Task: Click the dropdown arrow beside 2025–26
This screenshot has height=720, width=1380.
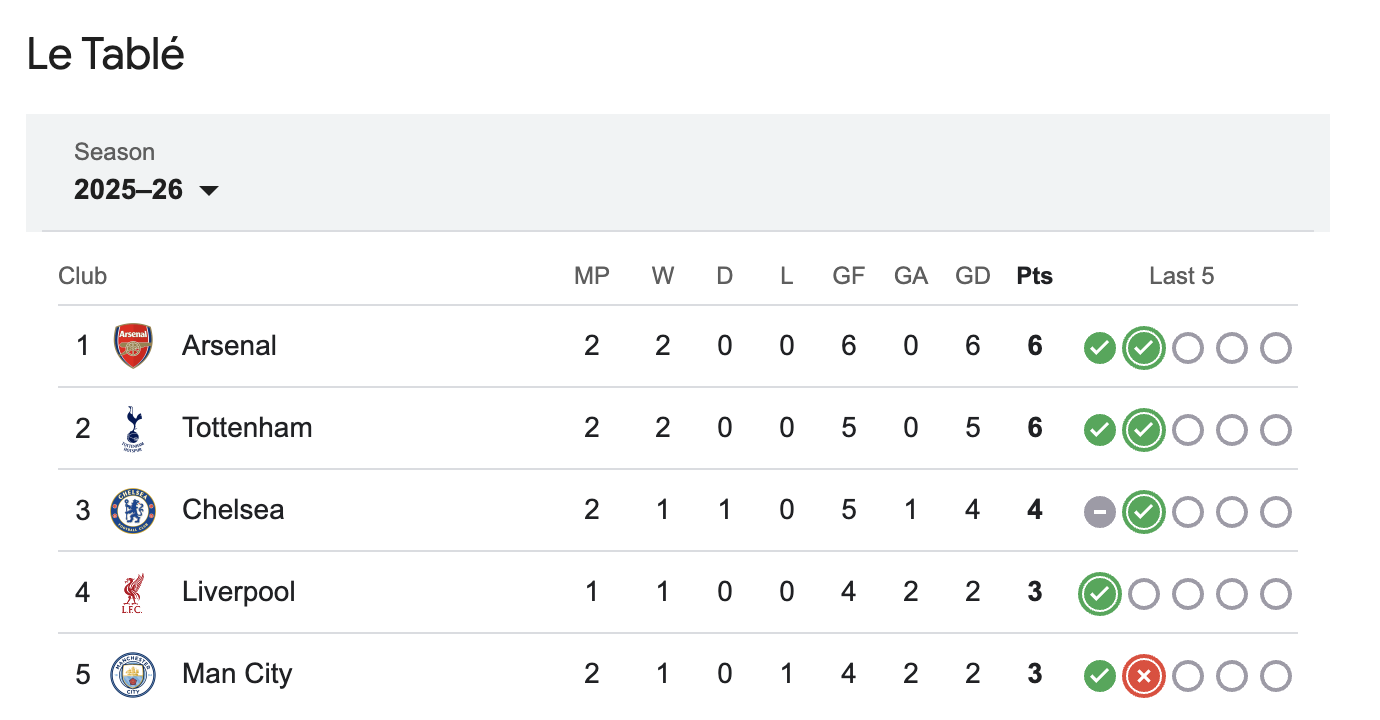Action: (209, 190)
